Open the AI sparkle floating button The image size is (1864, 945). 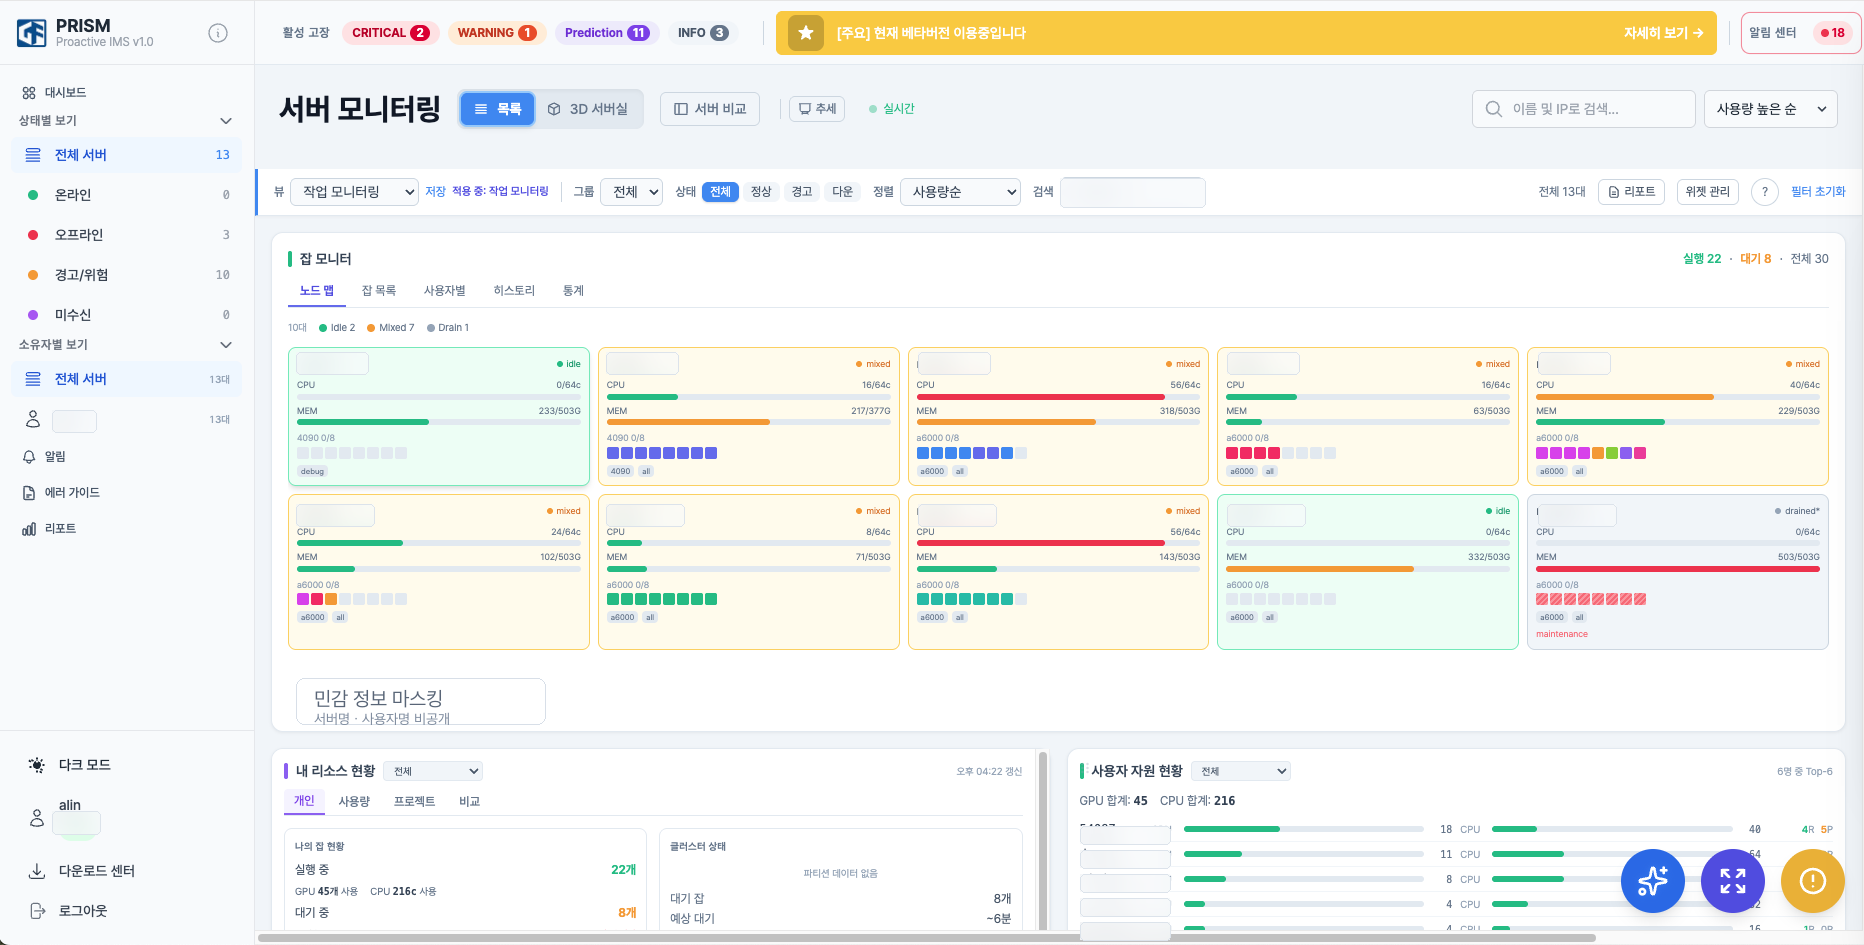(1652, 881)
